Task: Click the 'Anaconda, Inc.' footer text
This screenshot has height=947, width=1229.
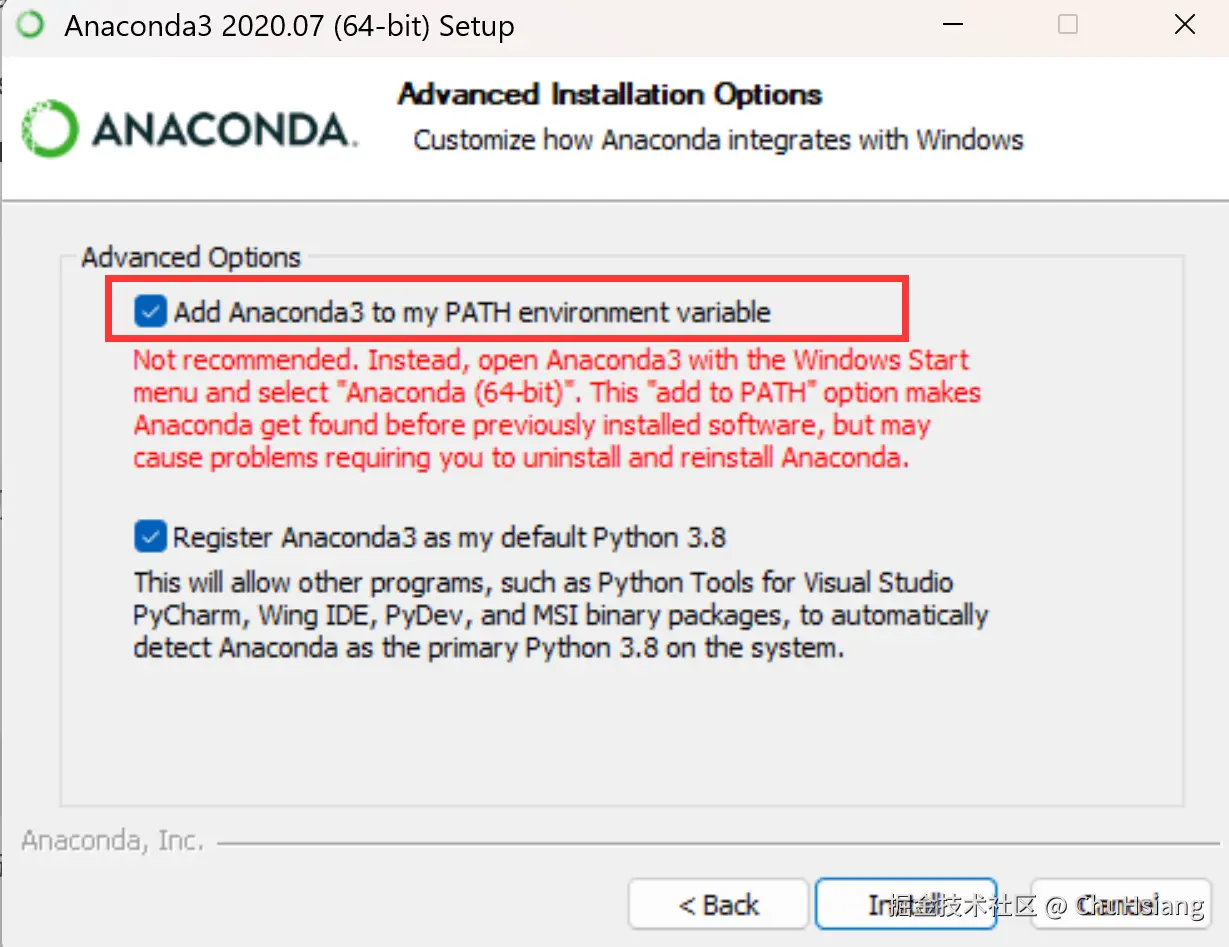Action: (113, 841)
